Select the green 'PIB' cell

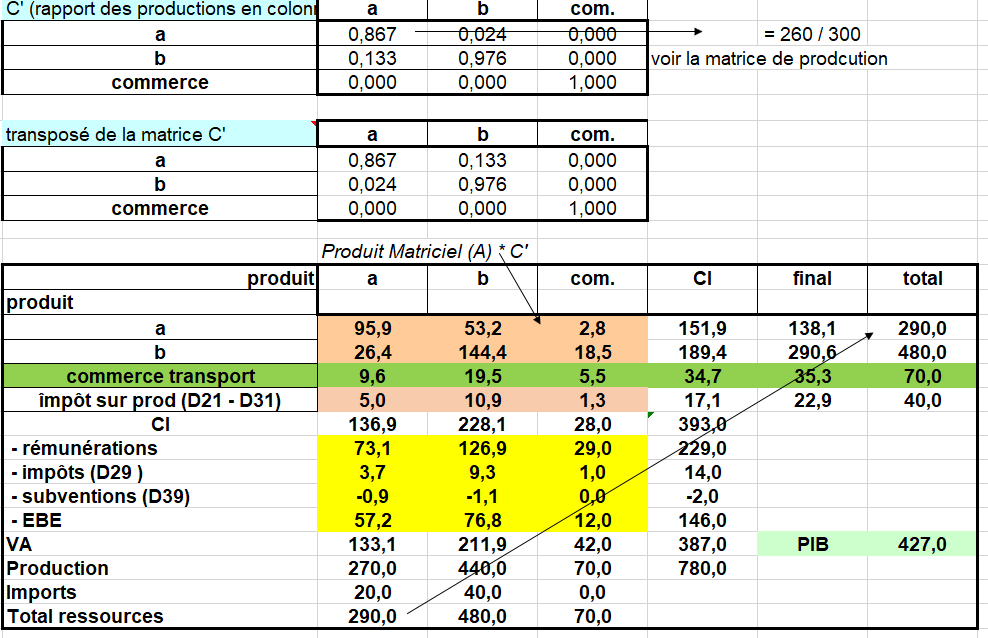811,544
